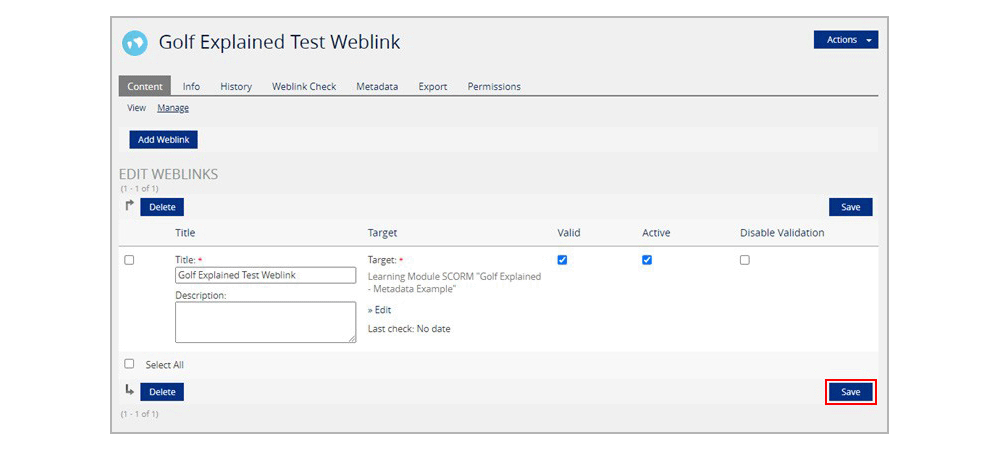
Task: Switch to the Info tab
Action: tap(191, 86)
